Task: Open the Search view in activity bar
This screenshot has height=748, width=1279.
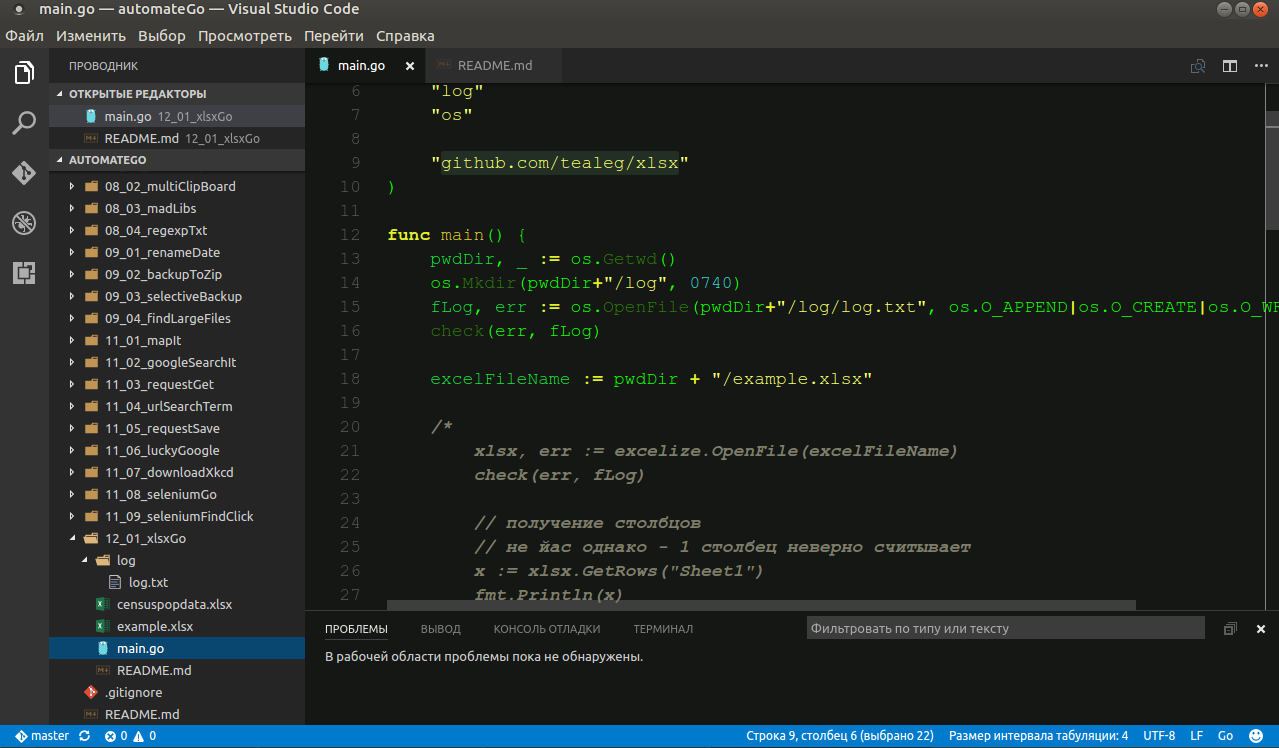Action: click(24, 123)
